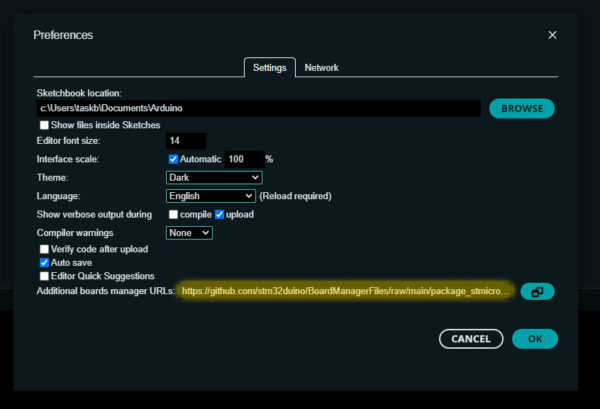
Task: Open the Compiler warnings dropdown
Action: [189, 233]
